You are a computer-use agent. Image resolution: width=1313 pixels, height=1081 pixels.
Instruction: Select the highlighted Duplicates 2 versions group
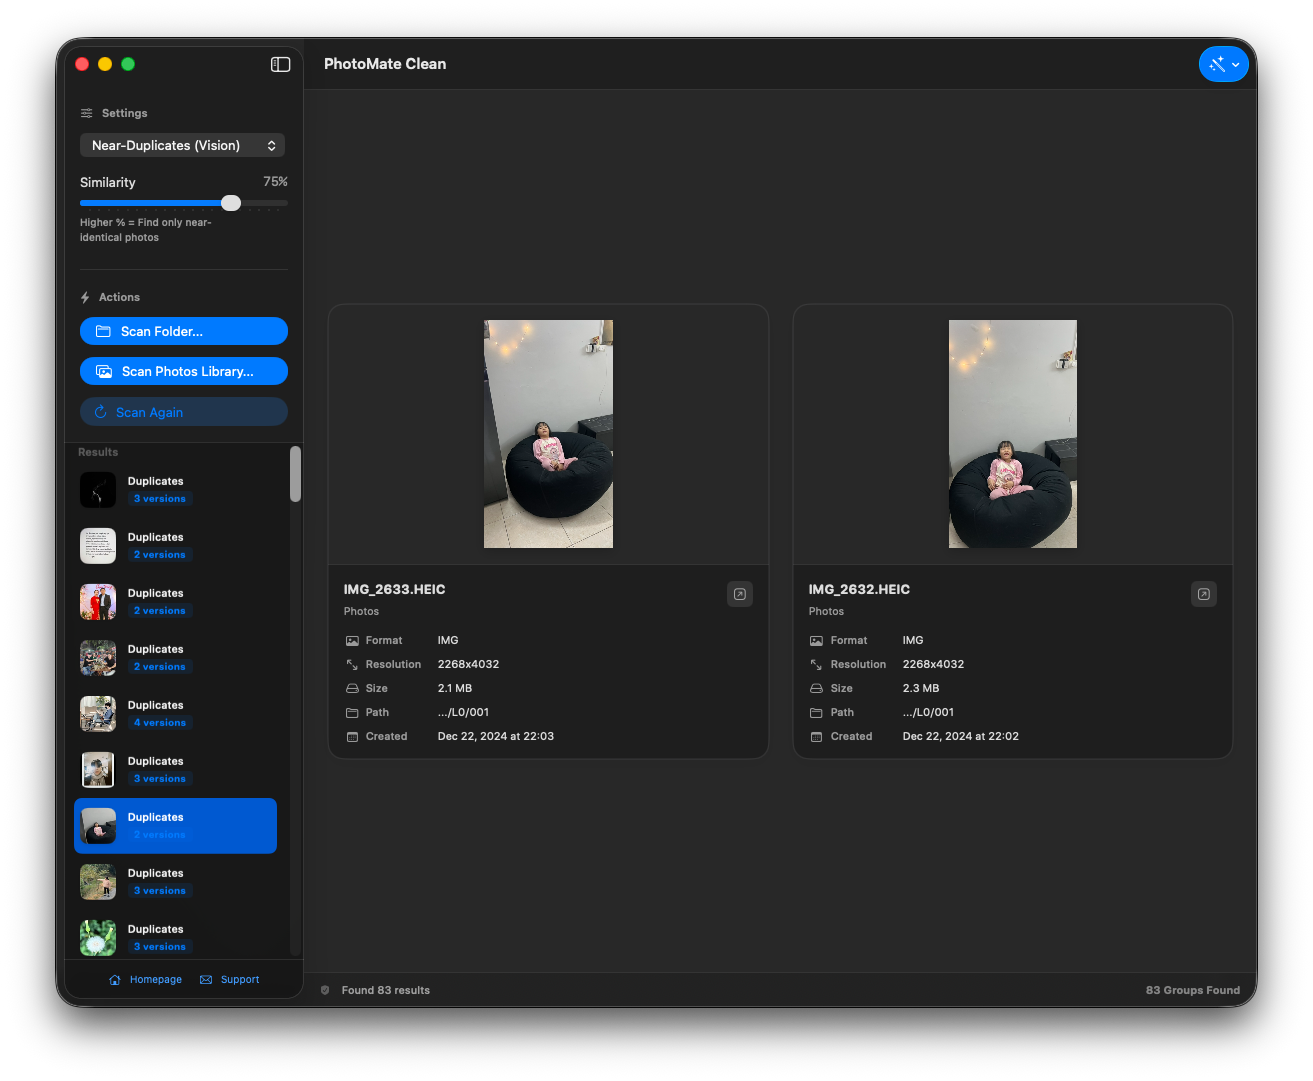point(175,825)
